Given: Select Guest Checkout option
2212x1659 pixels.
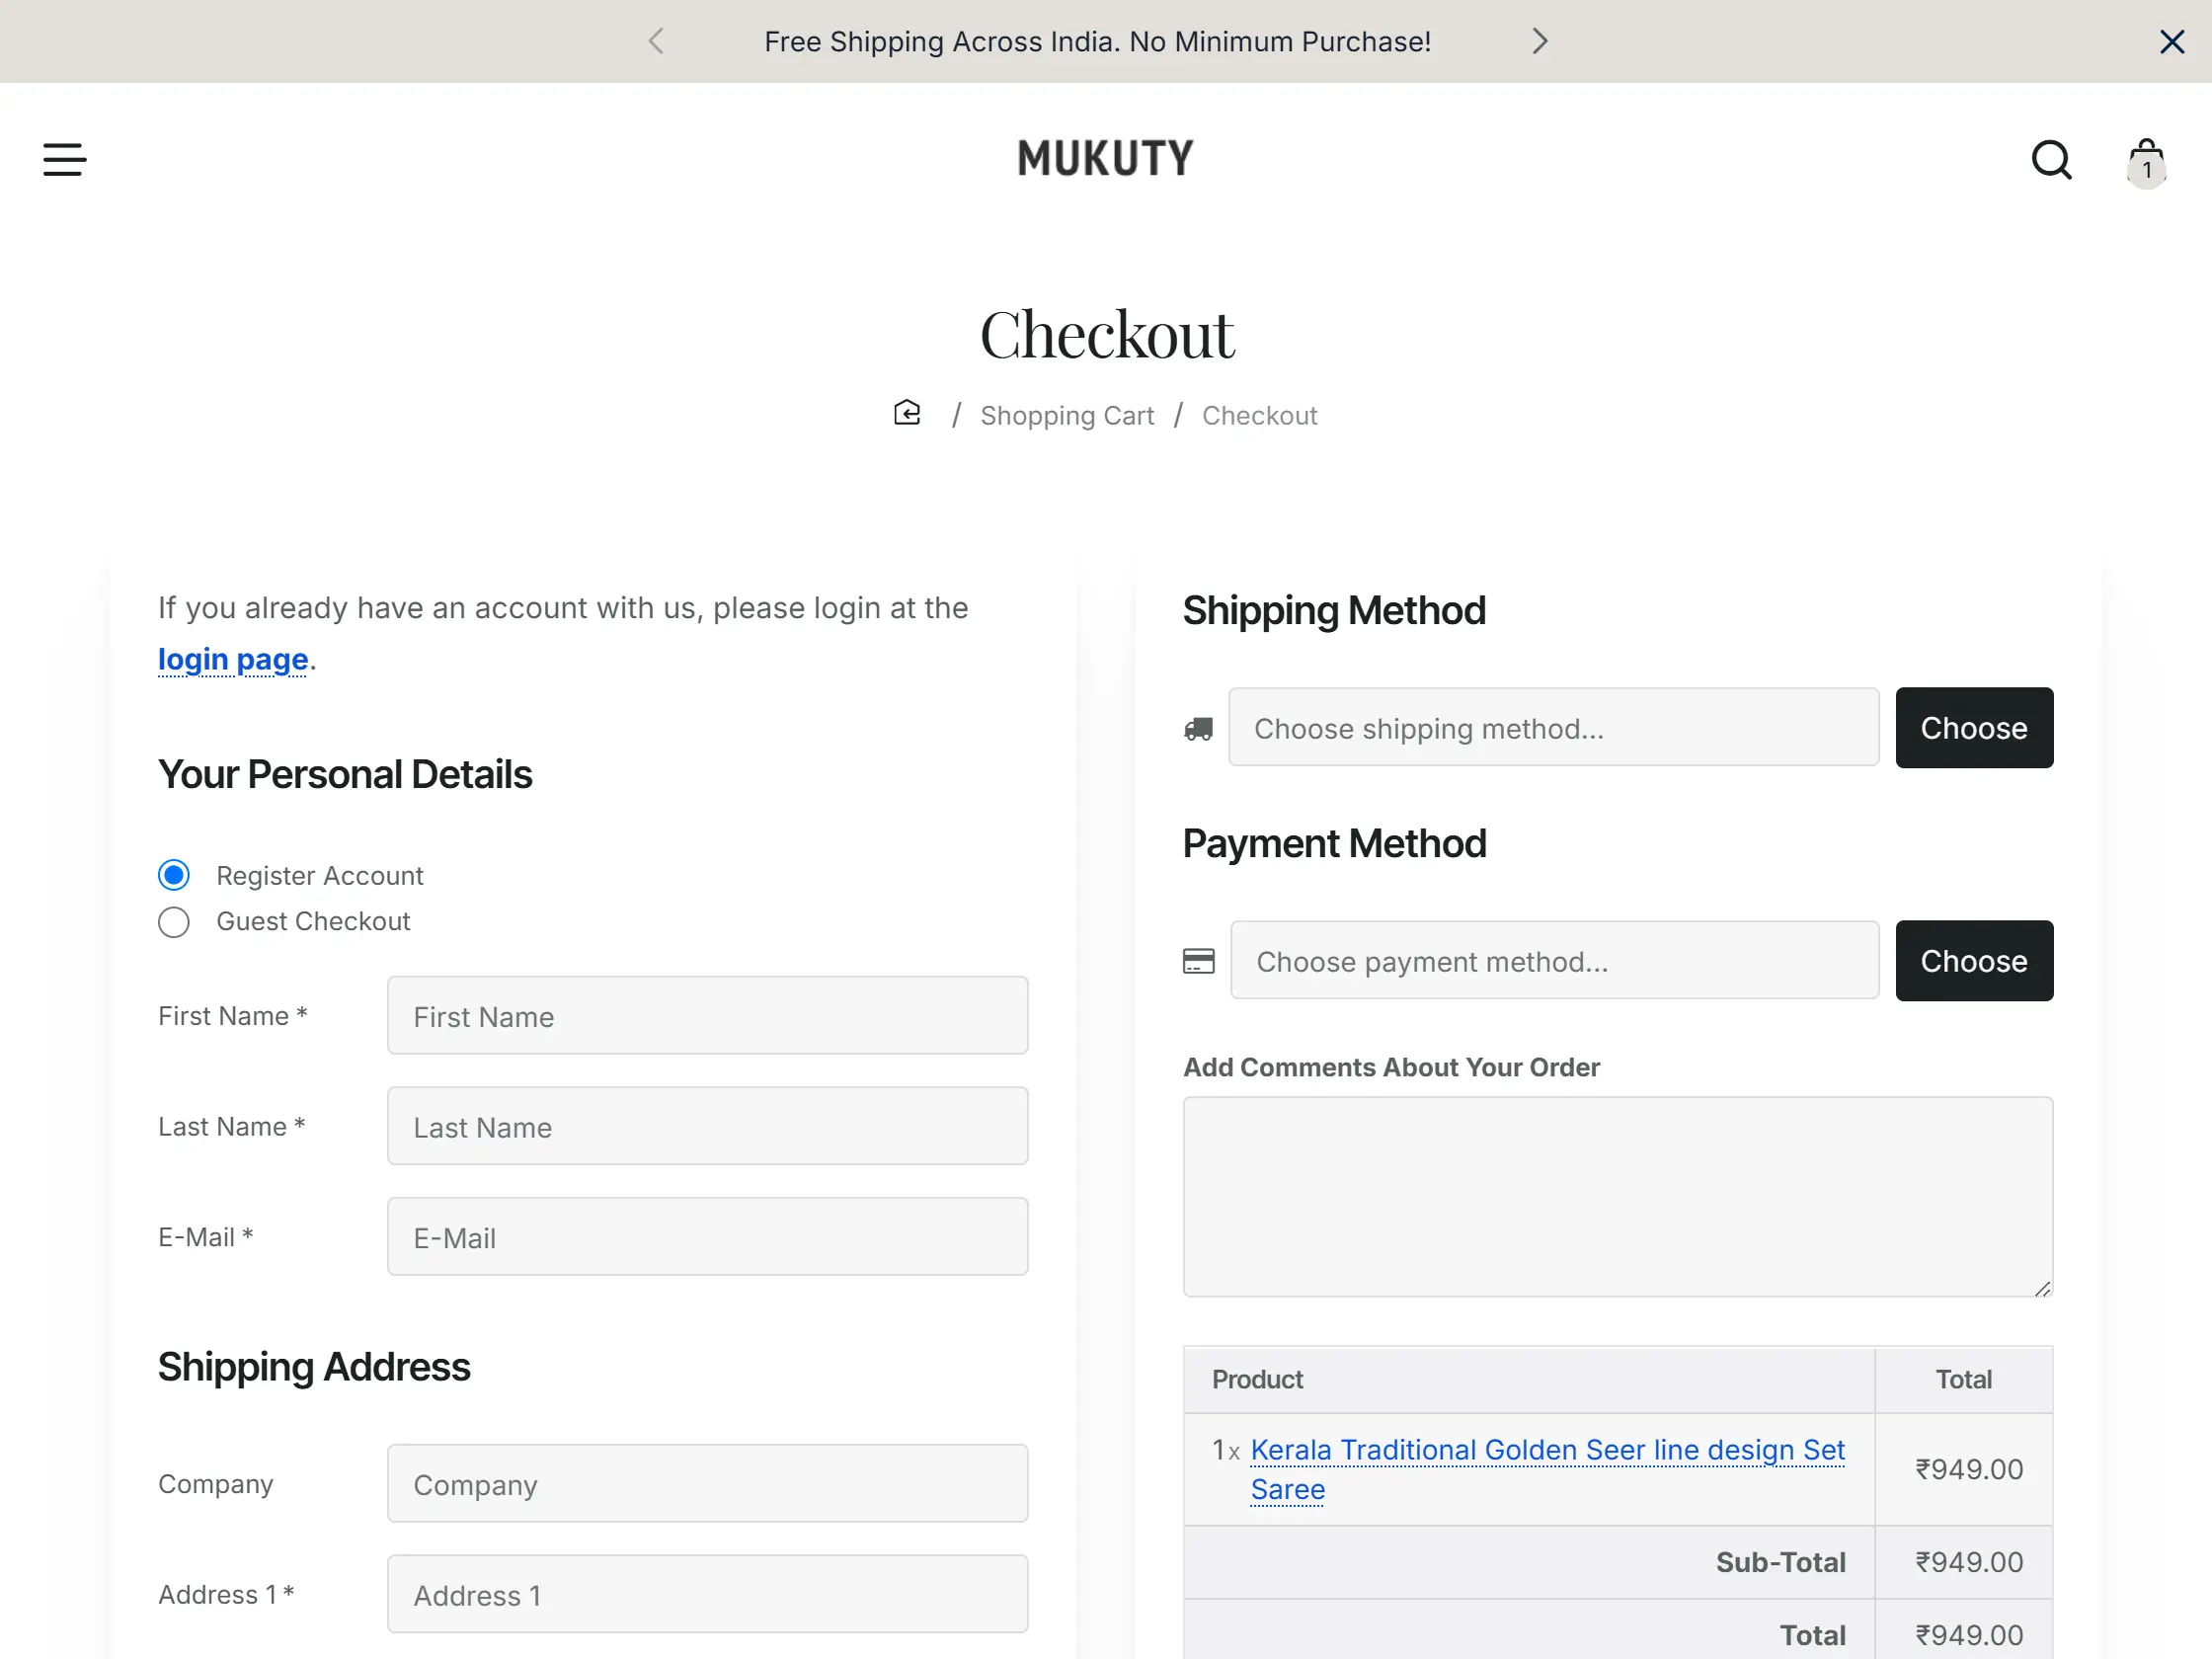Looking at the screenshot, I should (x=174, y=922).
